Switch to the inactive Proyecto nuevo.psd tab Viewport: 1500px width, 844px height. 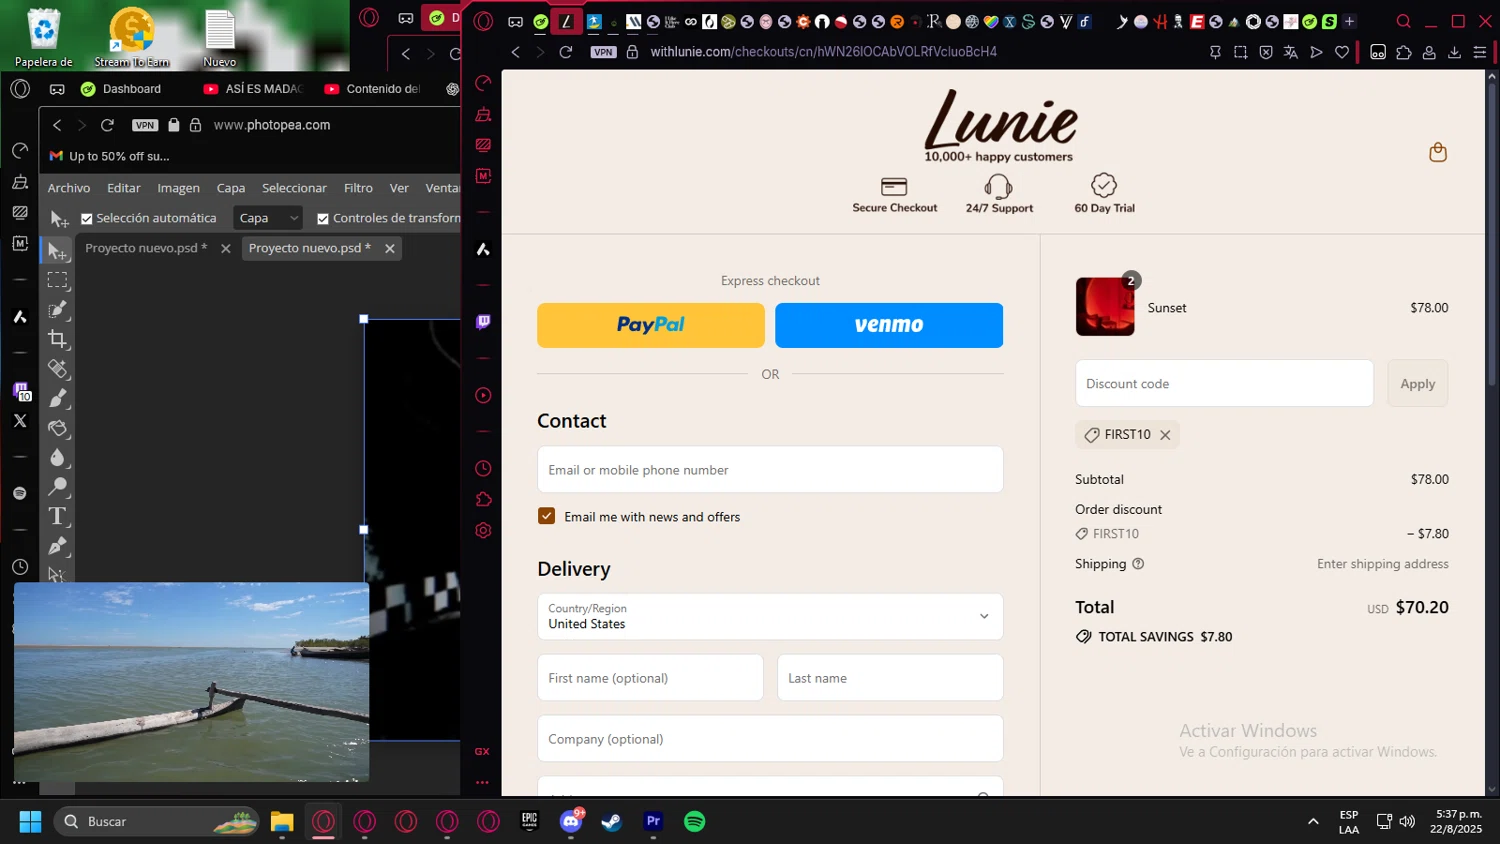point(146,248)
